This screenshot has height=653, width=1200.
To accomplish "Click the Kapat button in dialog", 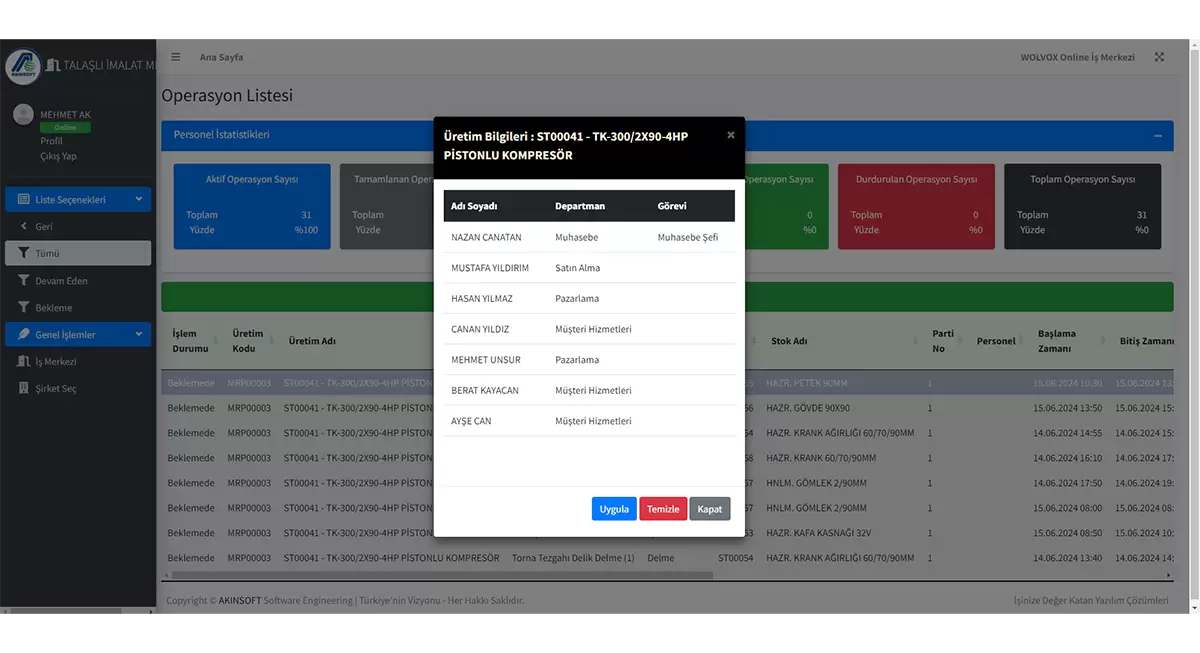I will (710, 509).
